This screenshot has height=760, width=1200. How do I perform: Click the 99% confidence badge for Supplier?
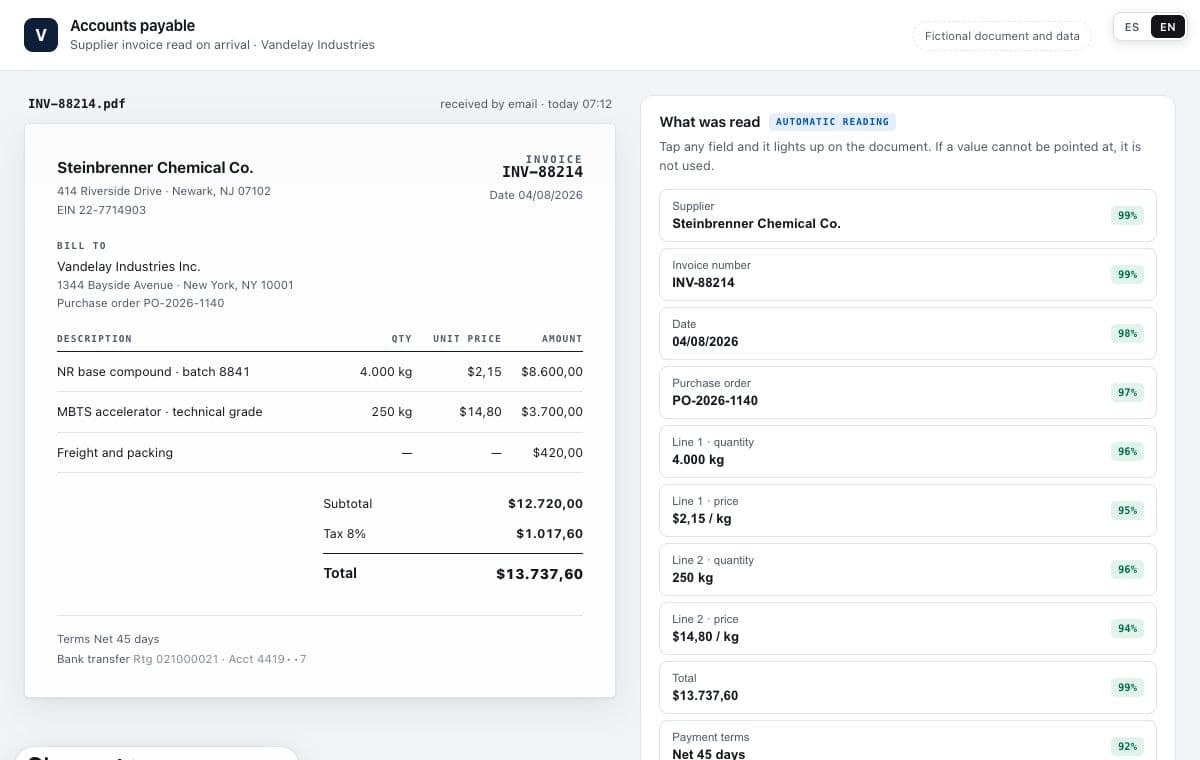pyautogui.click(x=1128, y=215)
